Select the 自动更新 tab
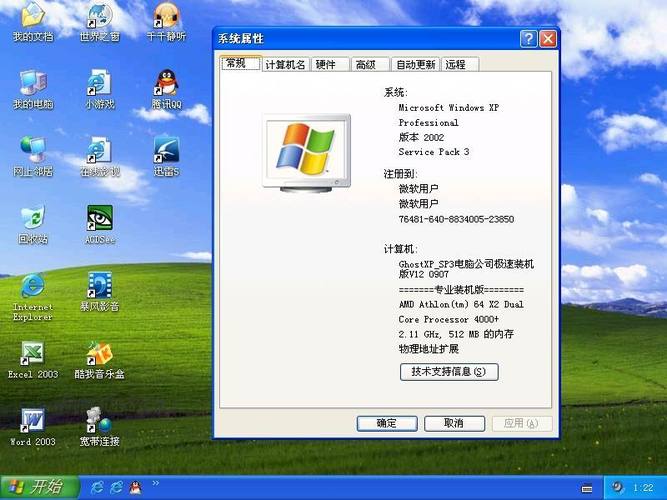 (x=415, y=65)
